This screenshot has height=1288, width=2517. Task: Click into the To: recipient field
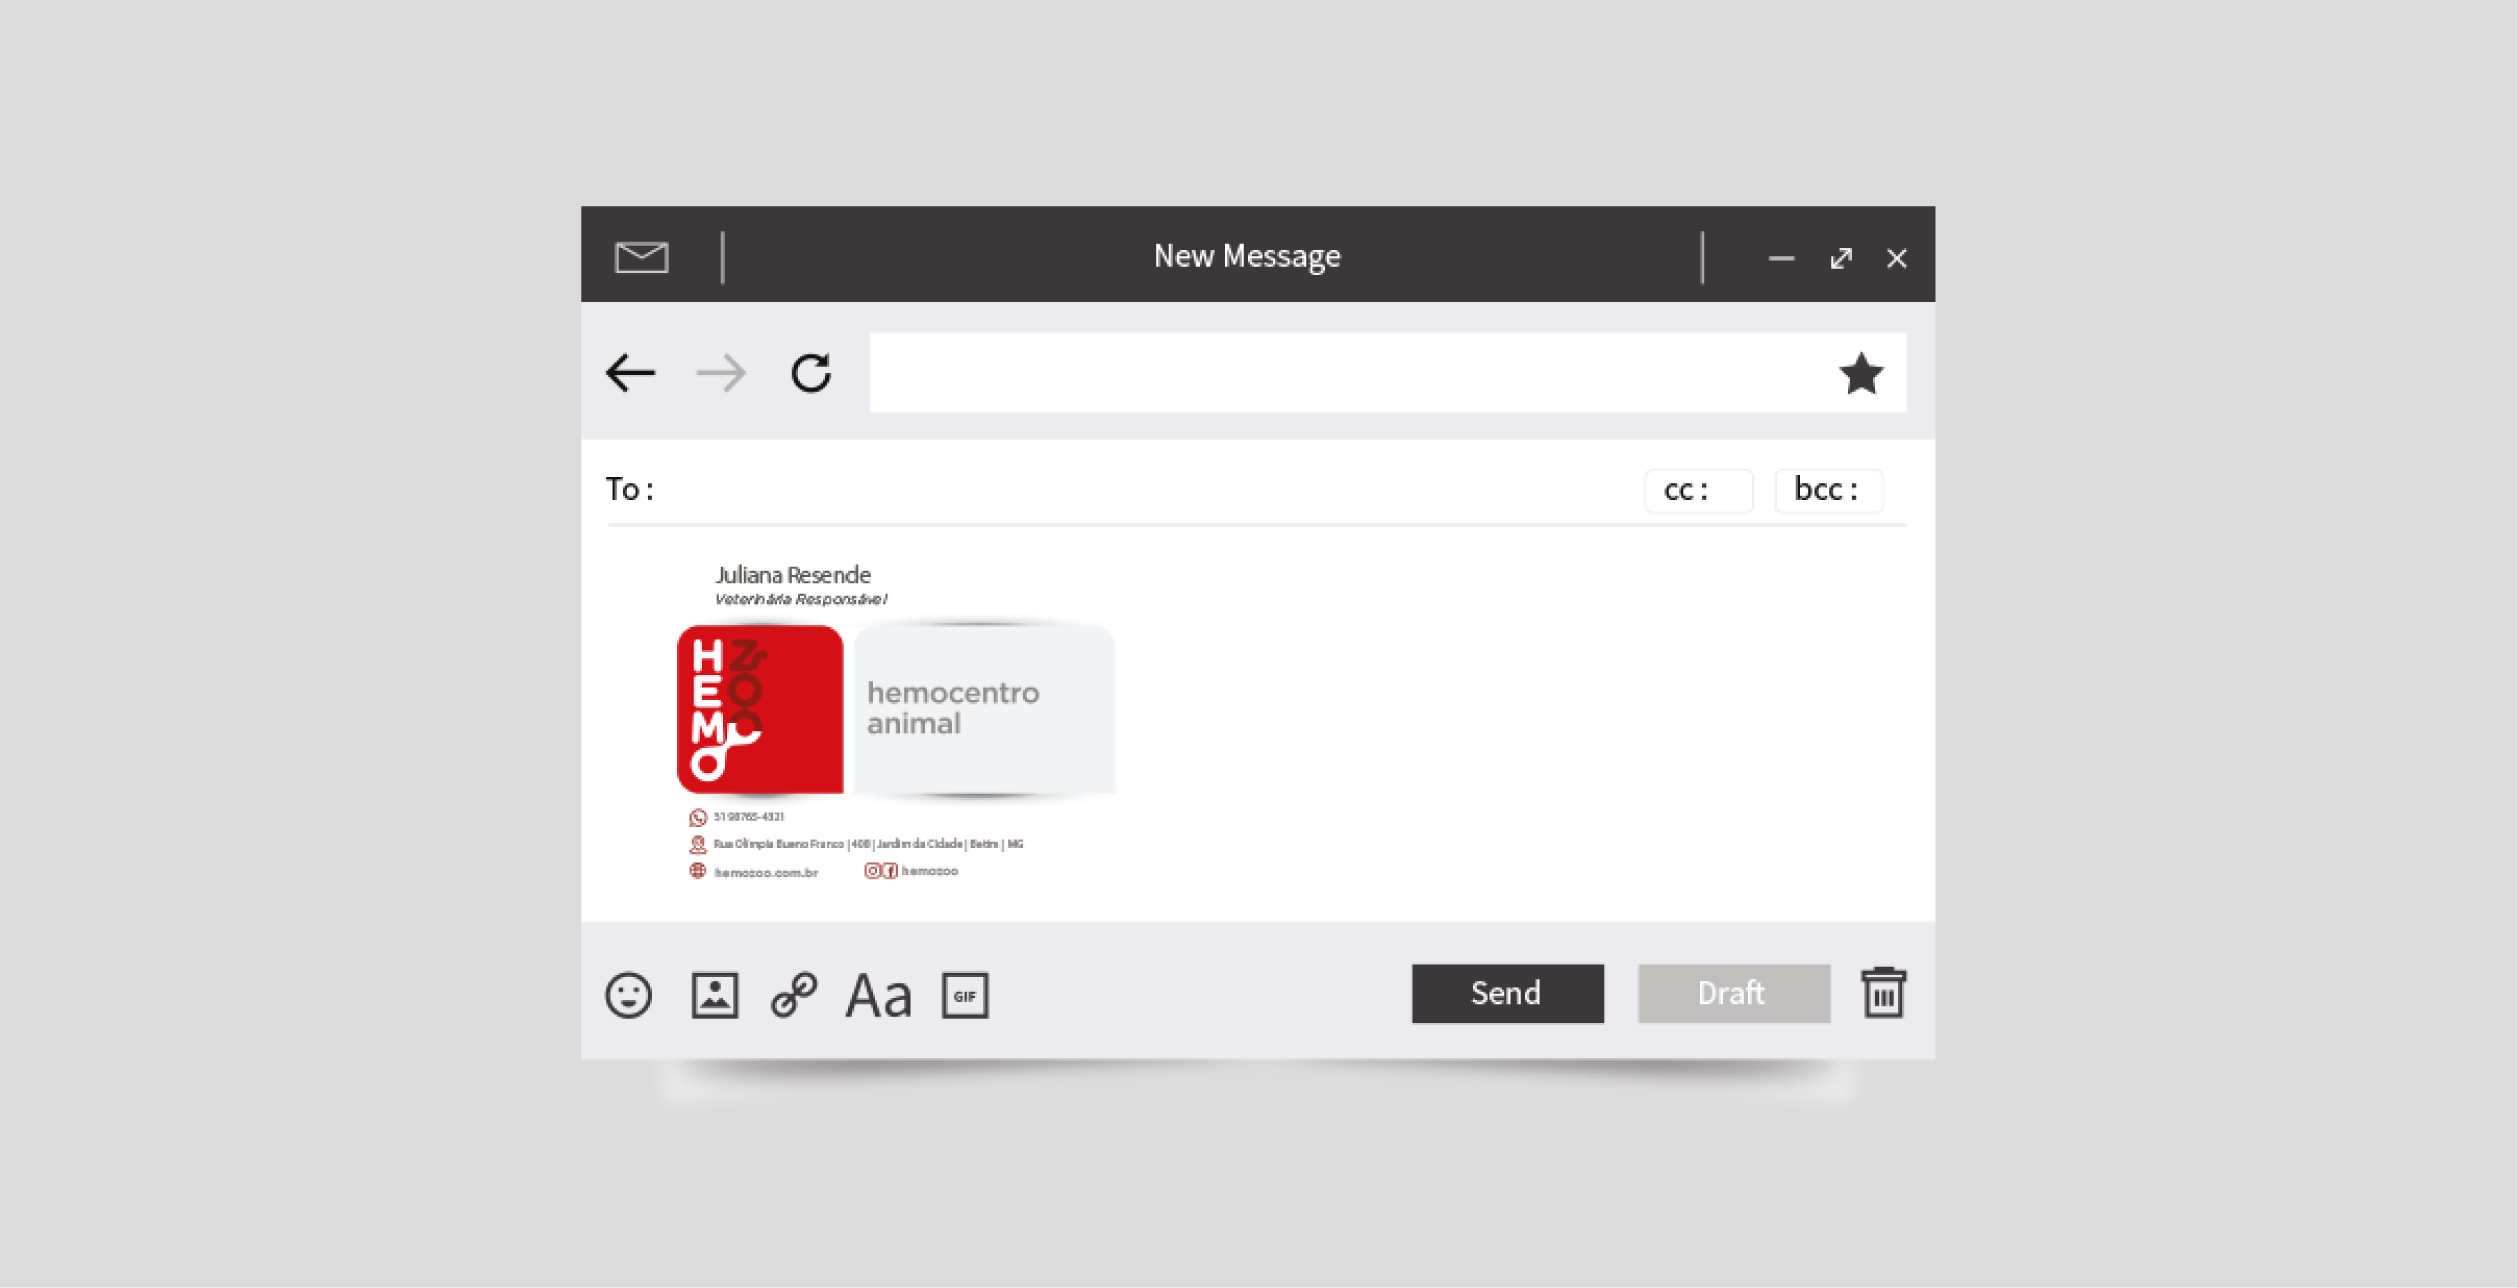[1140, 489]
